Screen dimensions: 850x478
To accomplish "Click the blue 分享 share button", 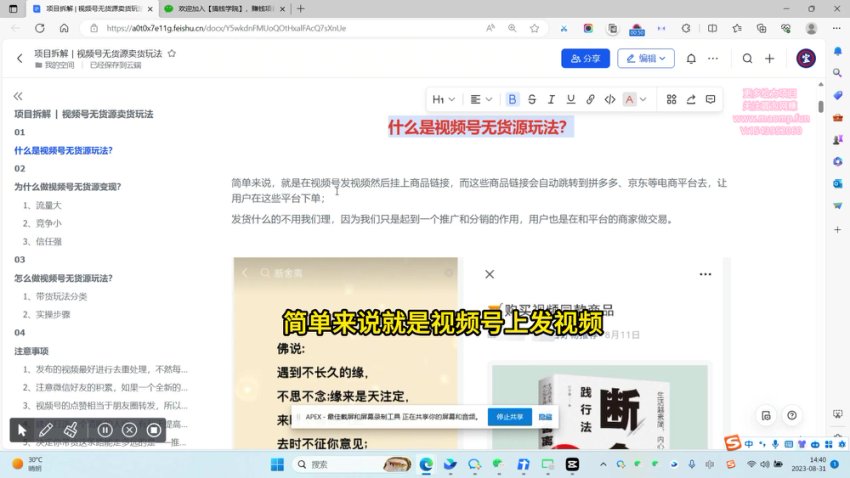I will pyautogui.click(x=585, y=59).
